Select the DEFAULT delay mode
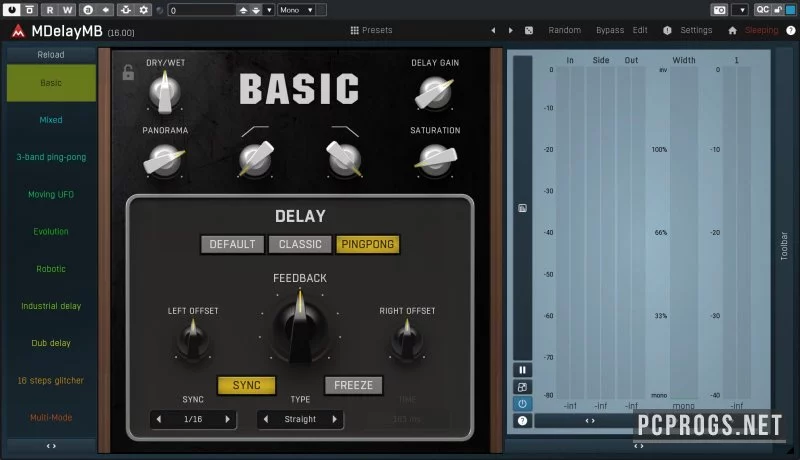This screenshot has width=800, height=460. point(232,244)
